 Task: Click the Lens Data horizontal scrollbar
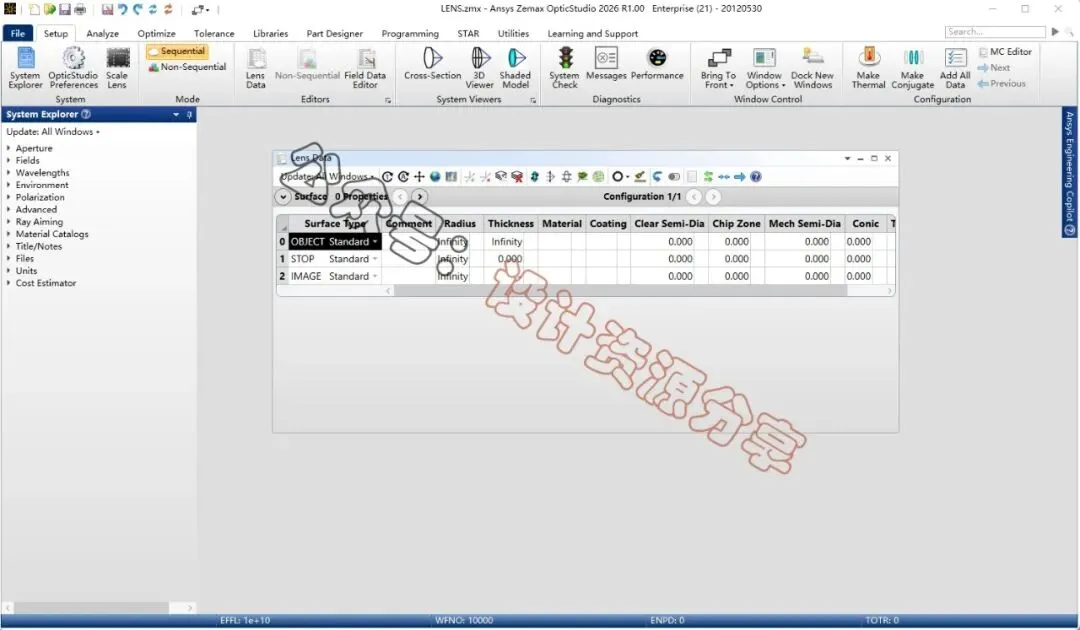(x=620, y=291)
